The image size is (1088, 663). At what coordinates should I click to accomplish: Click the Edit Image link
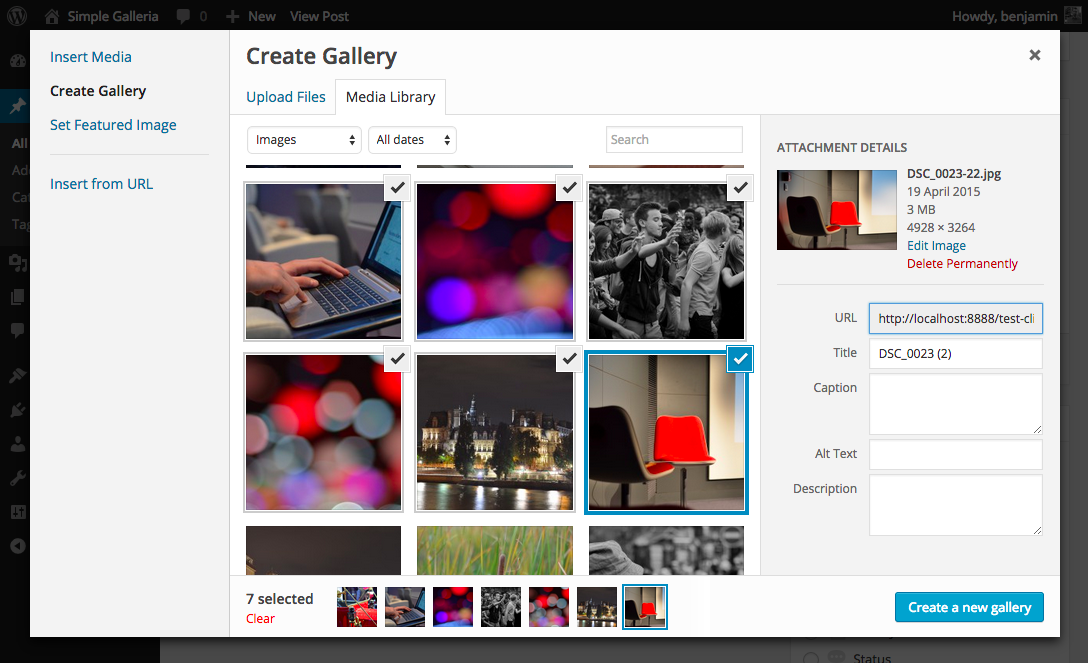tap(936, 246)
